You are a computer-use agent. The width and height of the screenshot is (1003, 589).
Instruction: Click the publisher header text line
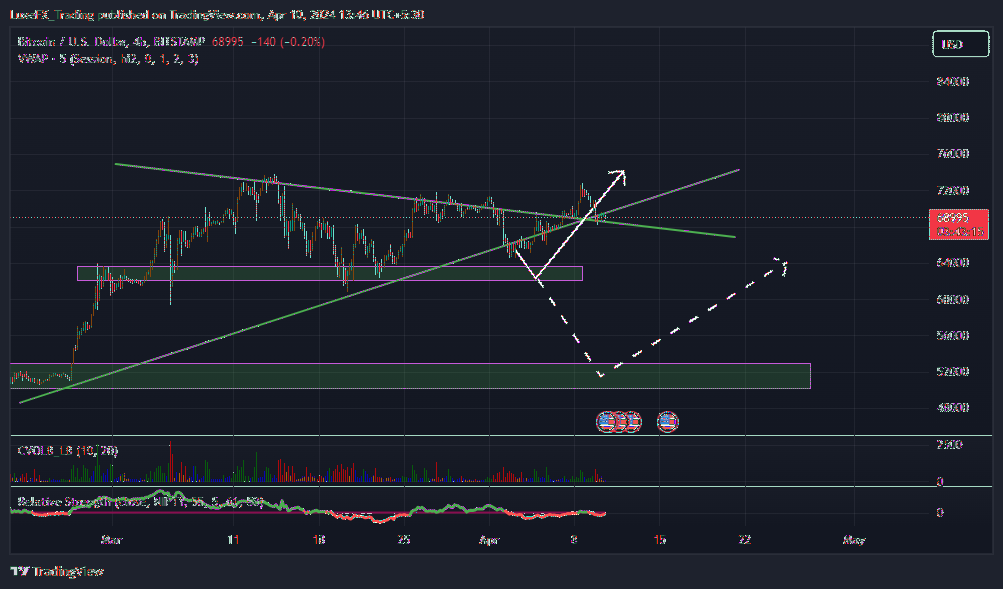(217, 14)
